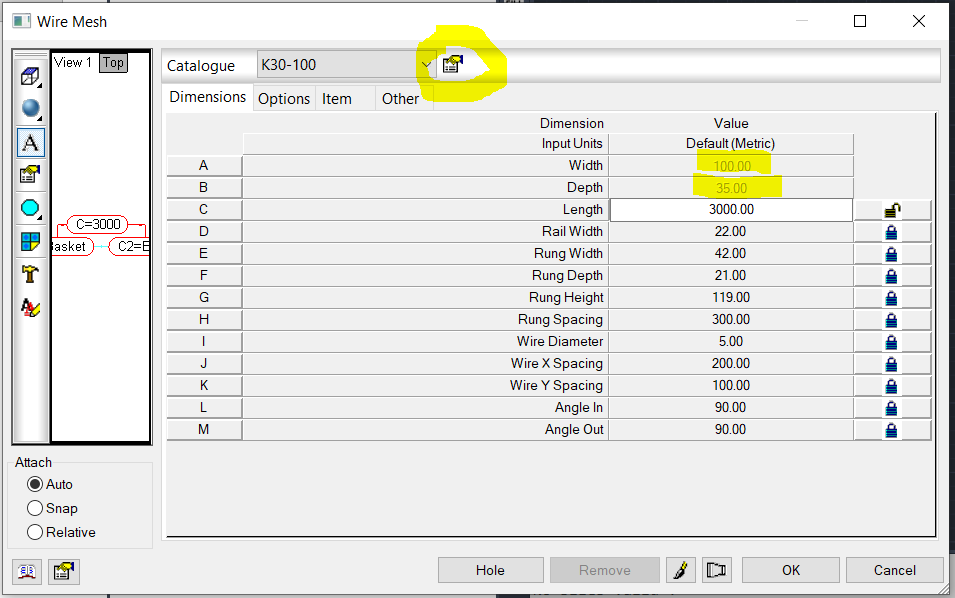Enable Snap attachment mode
Screen dimensions: 955x598
34,508
